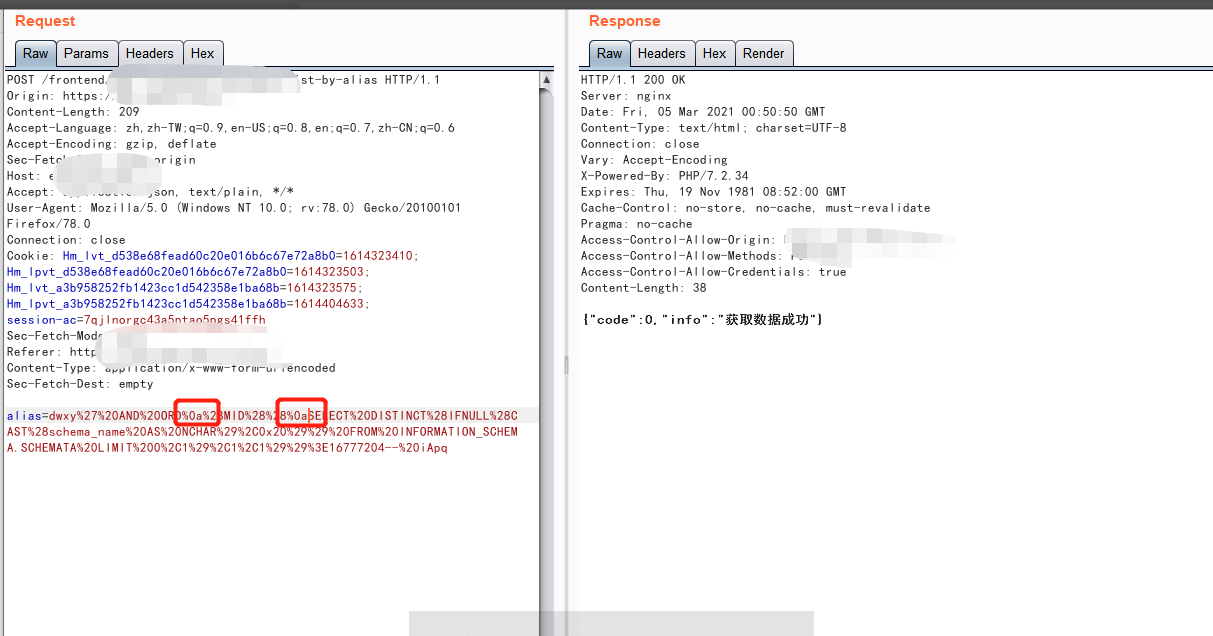Click the session-ac cookie line

136,320
